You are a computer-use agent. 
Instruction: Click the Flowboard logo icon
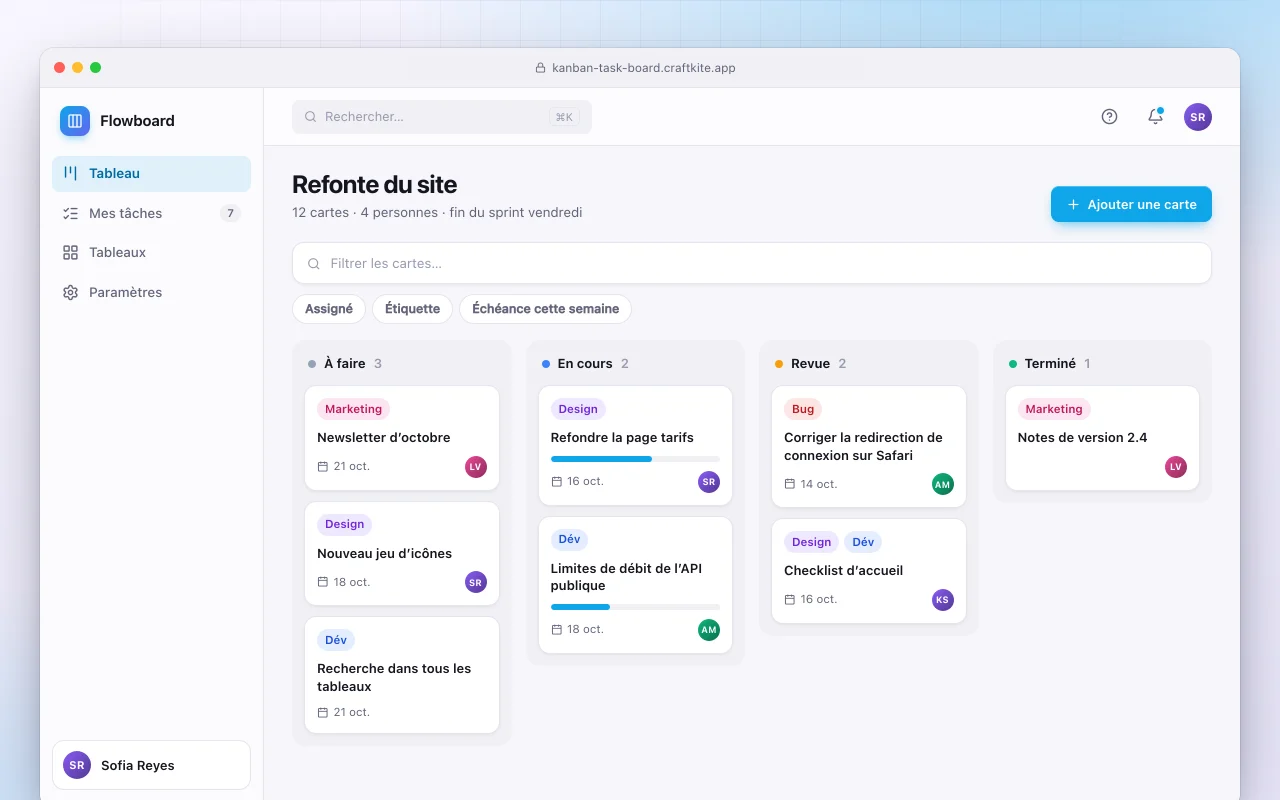coord(75,121)
